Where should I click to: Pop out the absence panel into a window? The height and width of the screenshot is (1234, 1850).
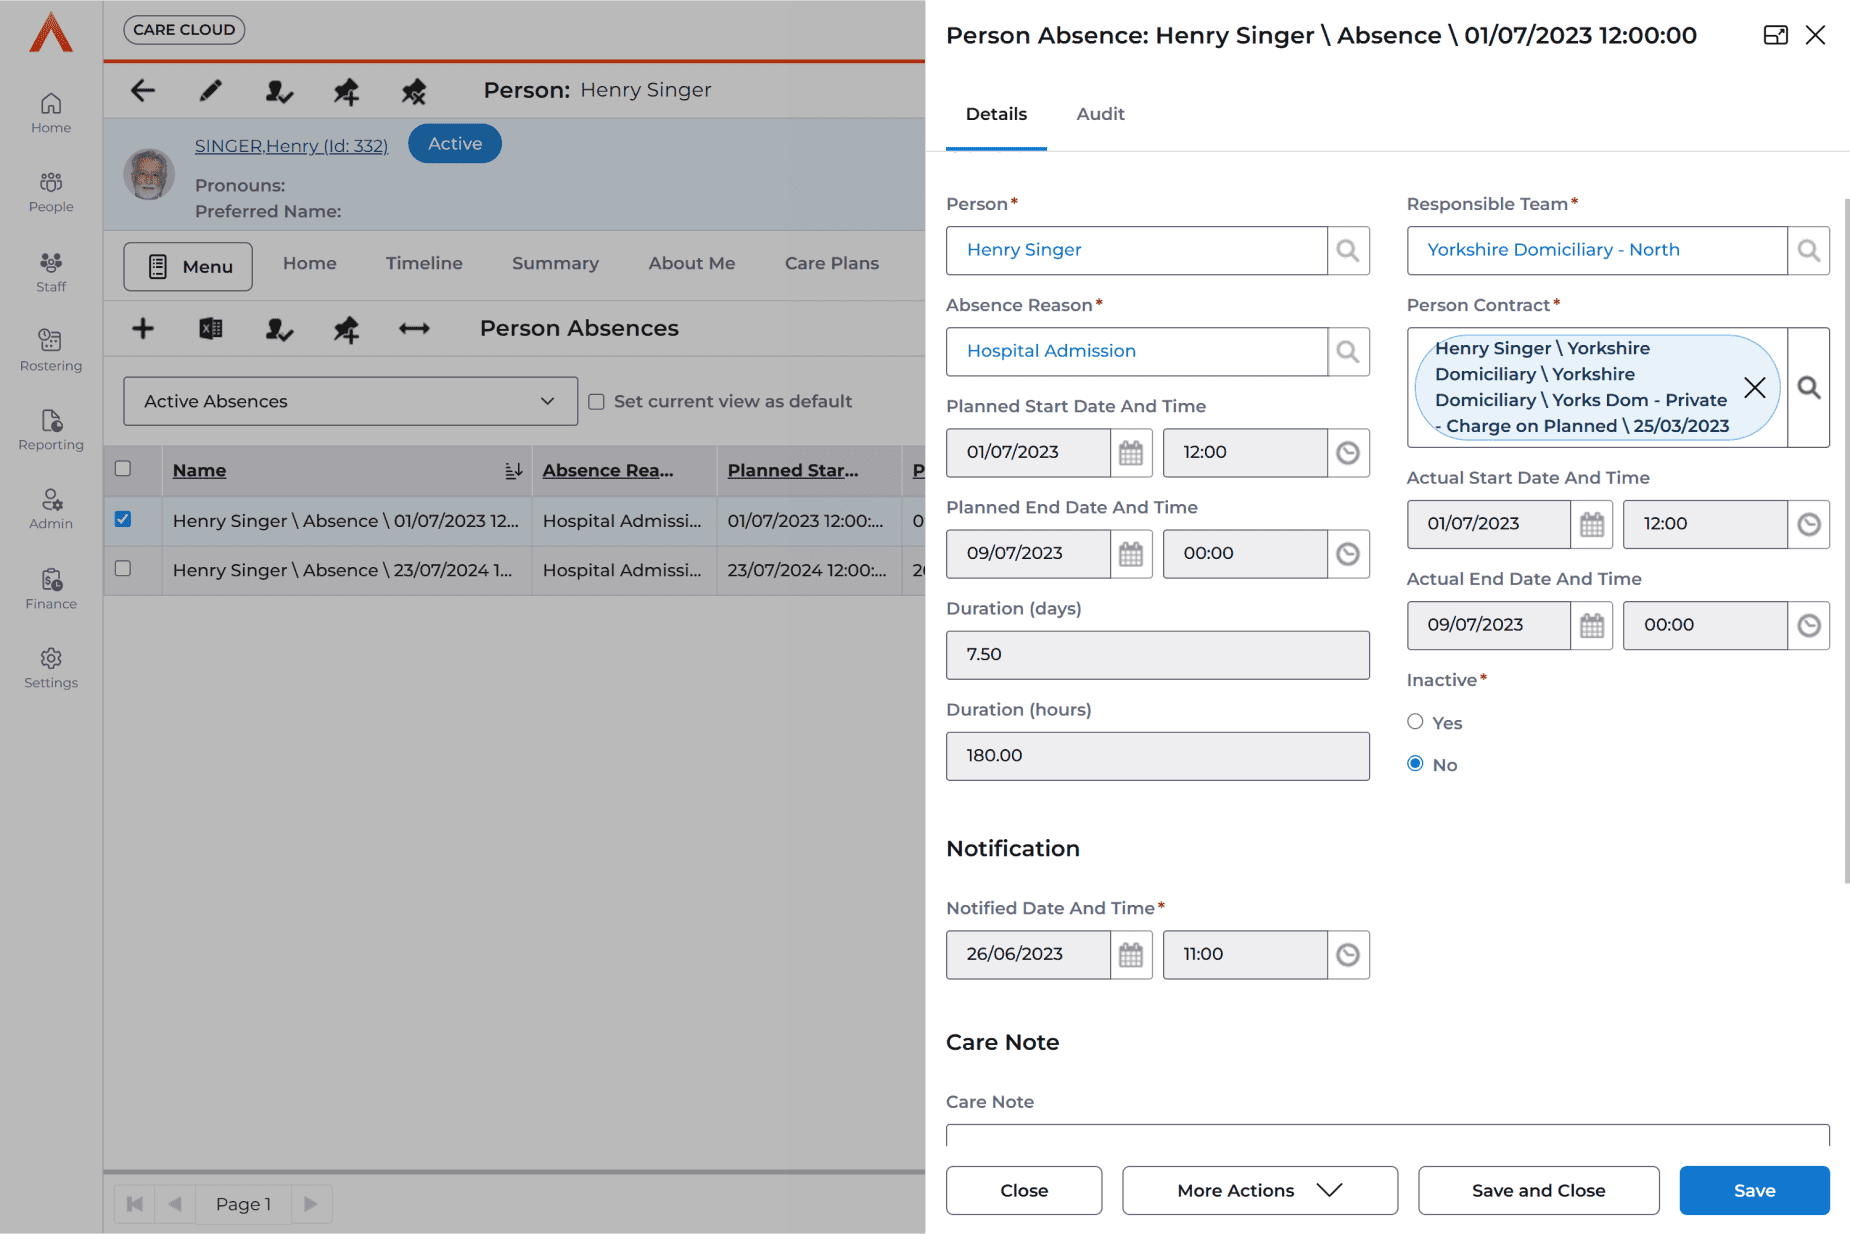[1775, 36]
